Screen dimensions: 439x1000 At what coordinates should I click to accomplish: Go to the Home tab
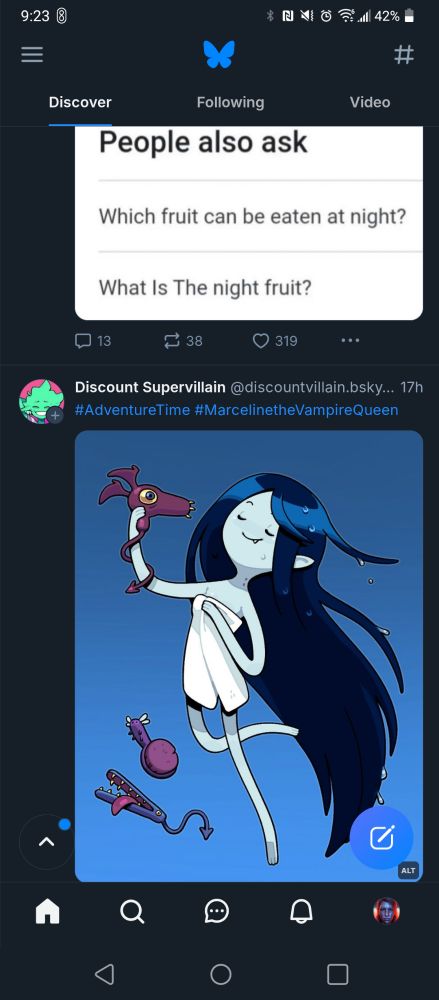47,911
